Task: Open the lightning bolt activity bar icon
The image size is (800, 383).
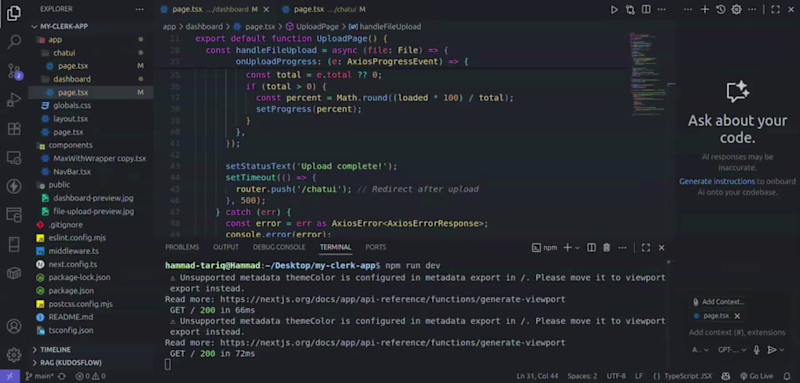Action: 14,186
